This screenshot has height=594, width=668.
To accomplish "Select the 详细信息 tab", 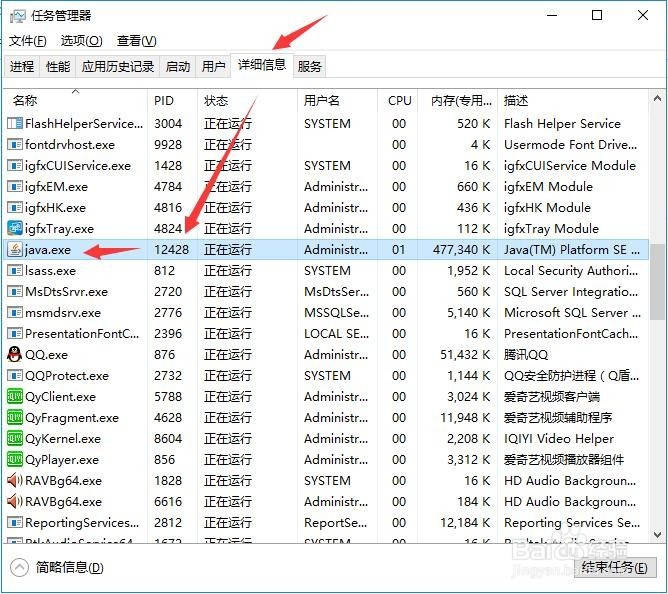I will [x=262, y=65].
